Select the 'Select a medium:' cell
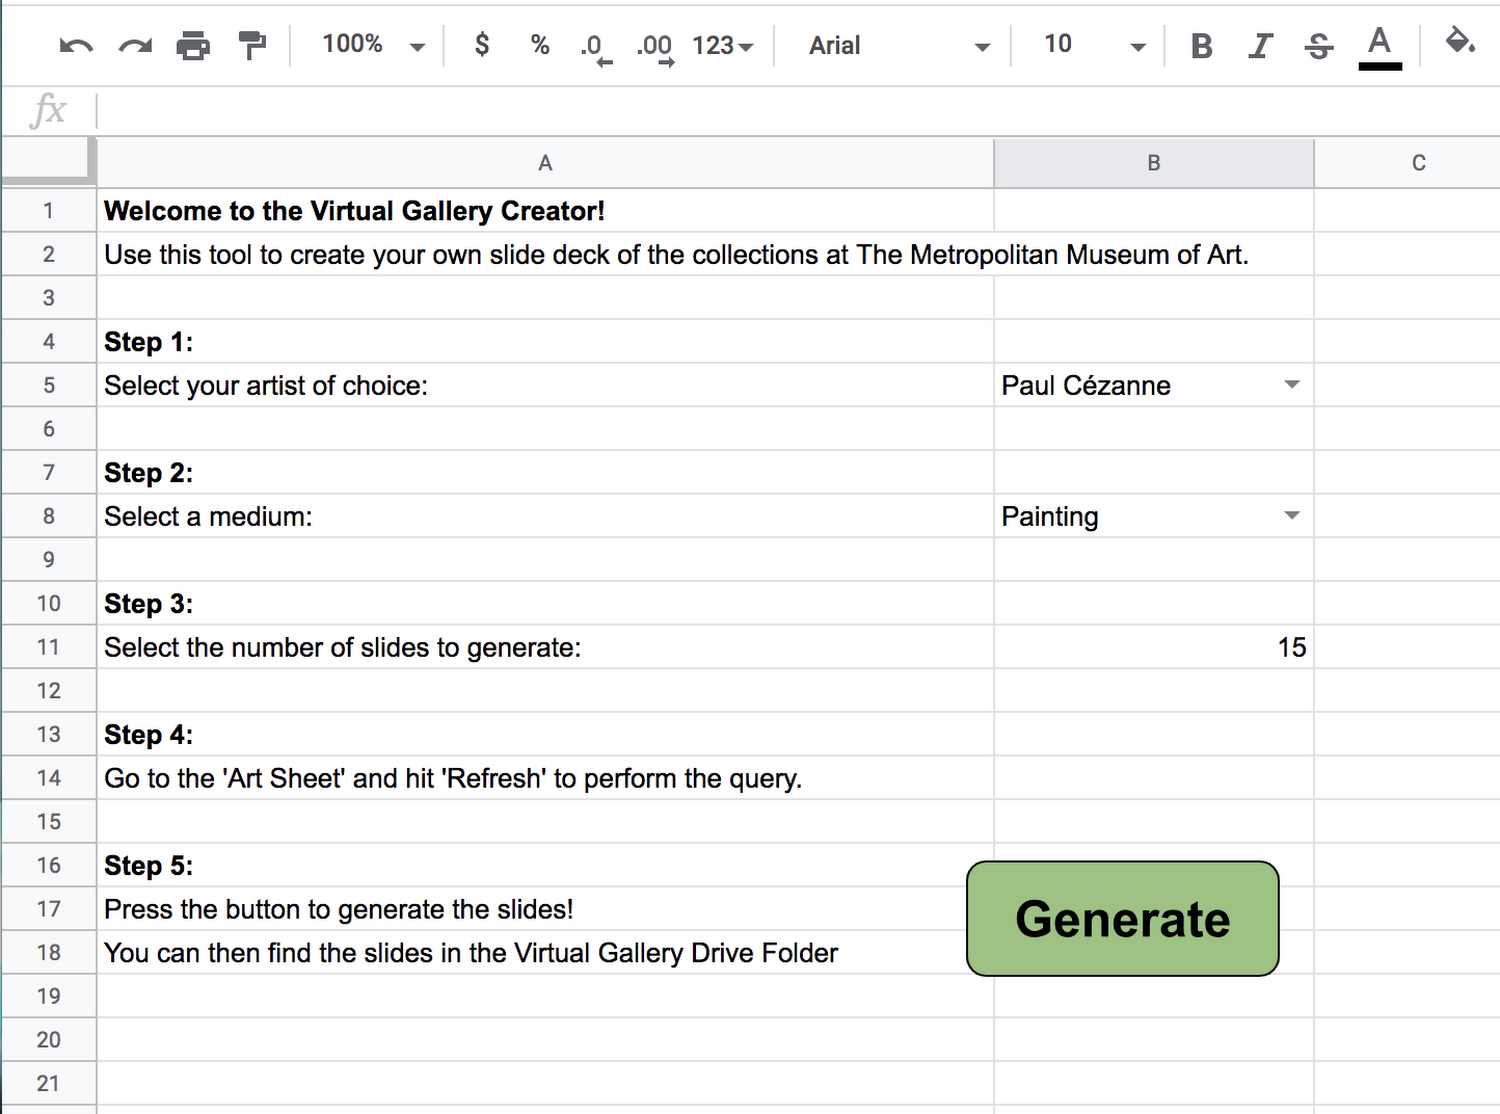1500x1114 pixels. [x=545, y=516]
